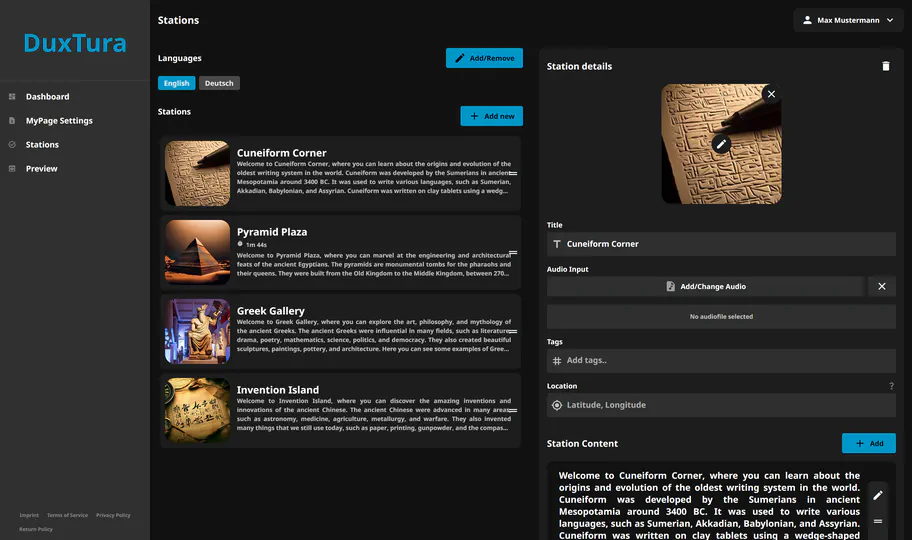Click the Add tags input field
This screenshot has width=912, height=540.
720,360
